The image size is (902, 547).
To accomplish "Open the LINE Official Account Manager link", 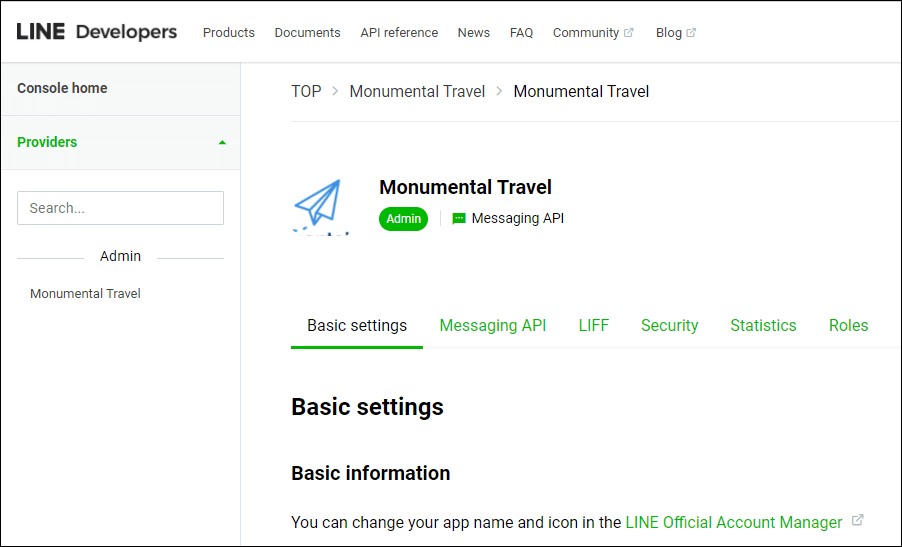I will [x=733, y=522].
